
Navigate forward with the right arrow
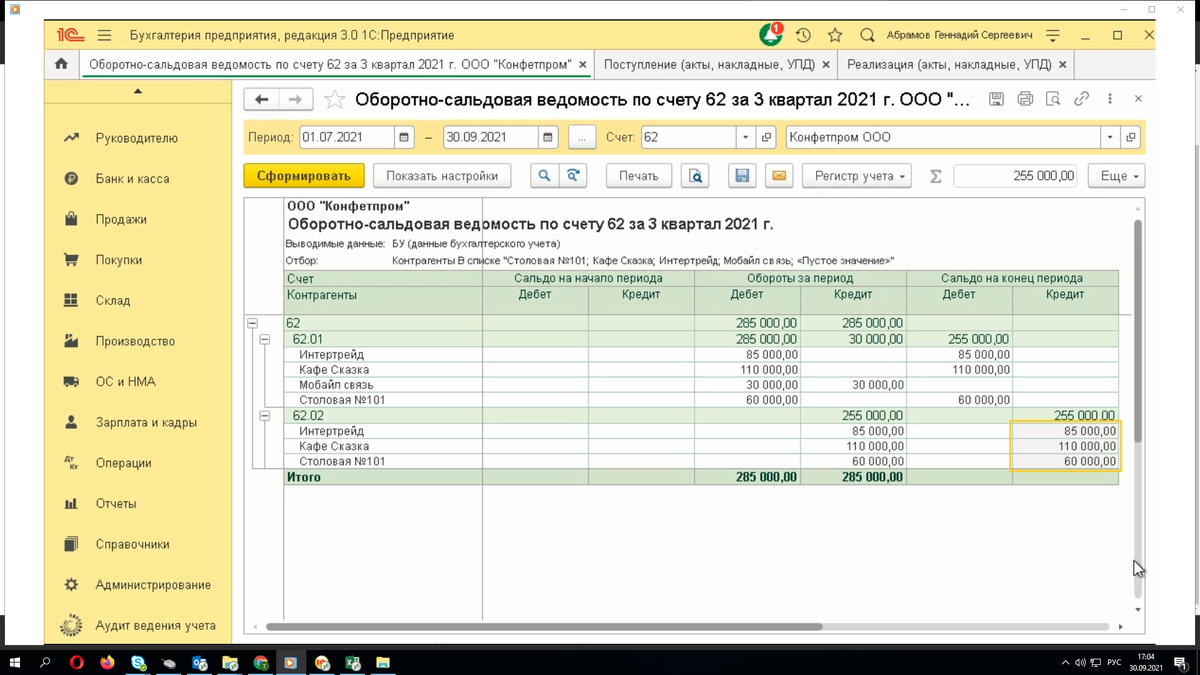295,99
